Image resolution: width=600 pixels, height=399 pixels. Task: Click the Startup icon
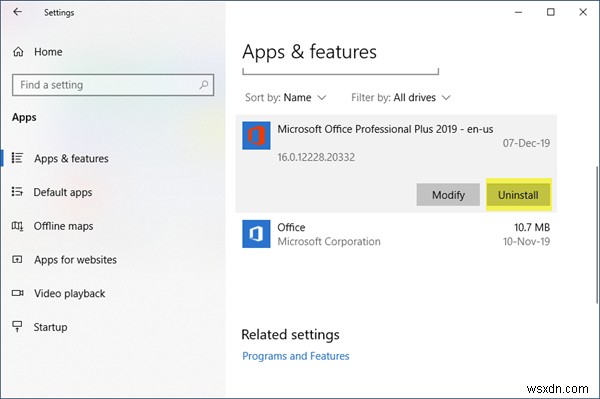point(17,326)
